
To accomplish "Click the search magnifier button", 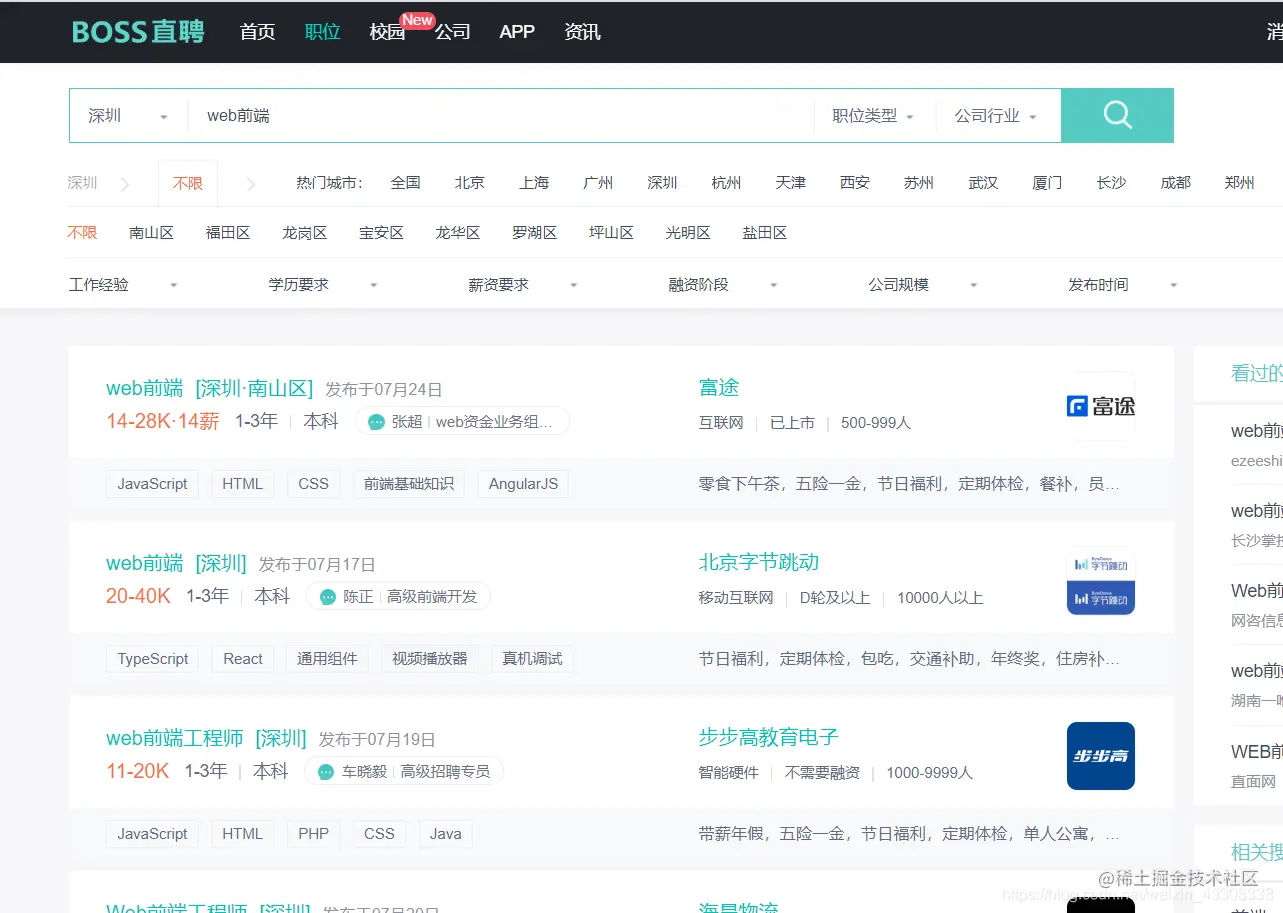I will (1117, 115).
